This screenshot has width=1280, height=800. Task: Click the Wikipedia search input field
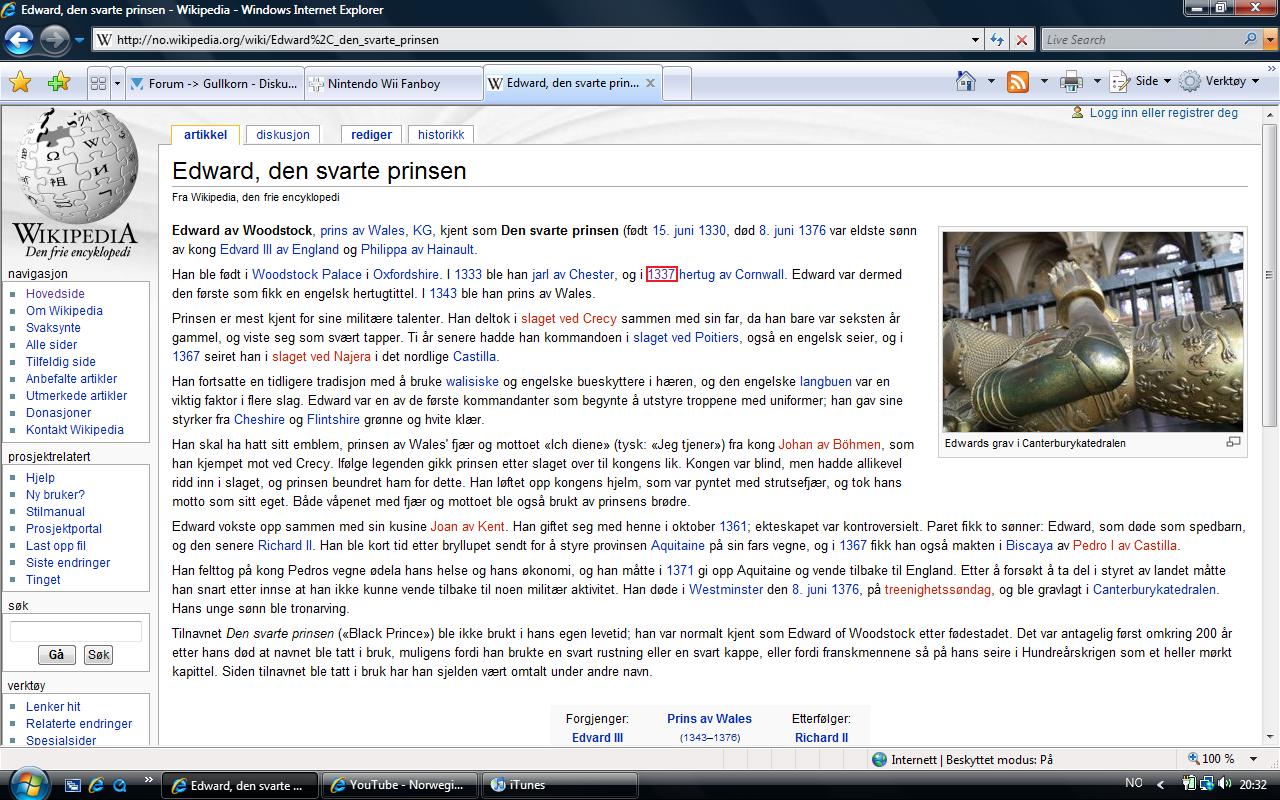pyautogui.click(x=75, y=631)
